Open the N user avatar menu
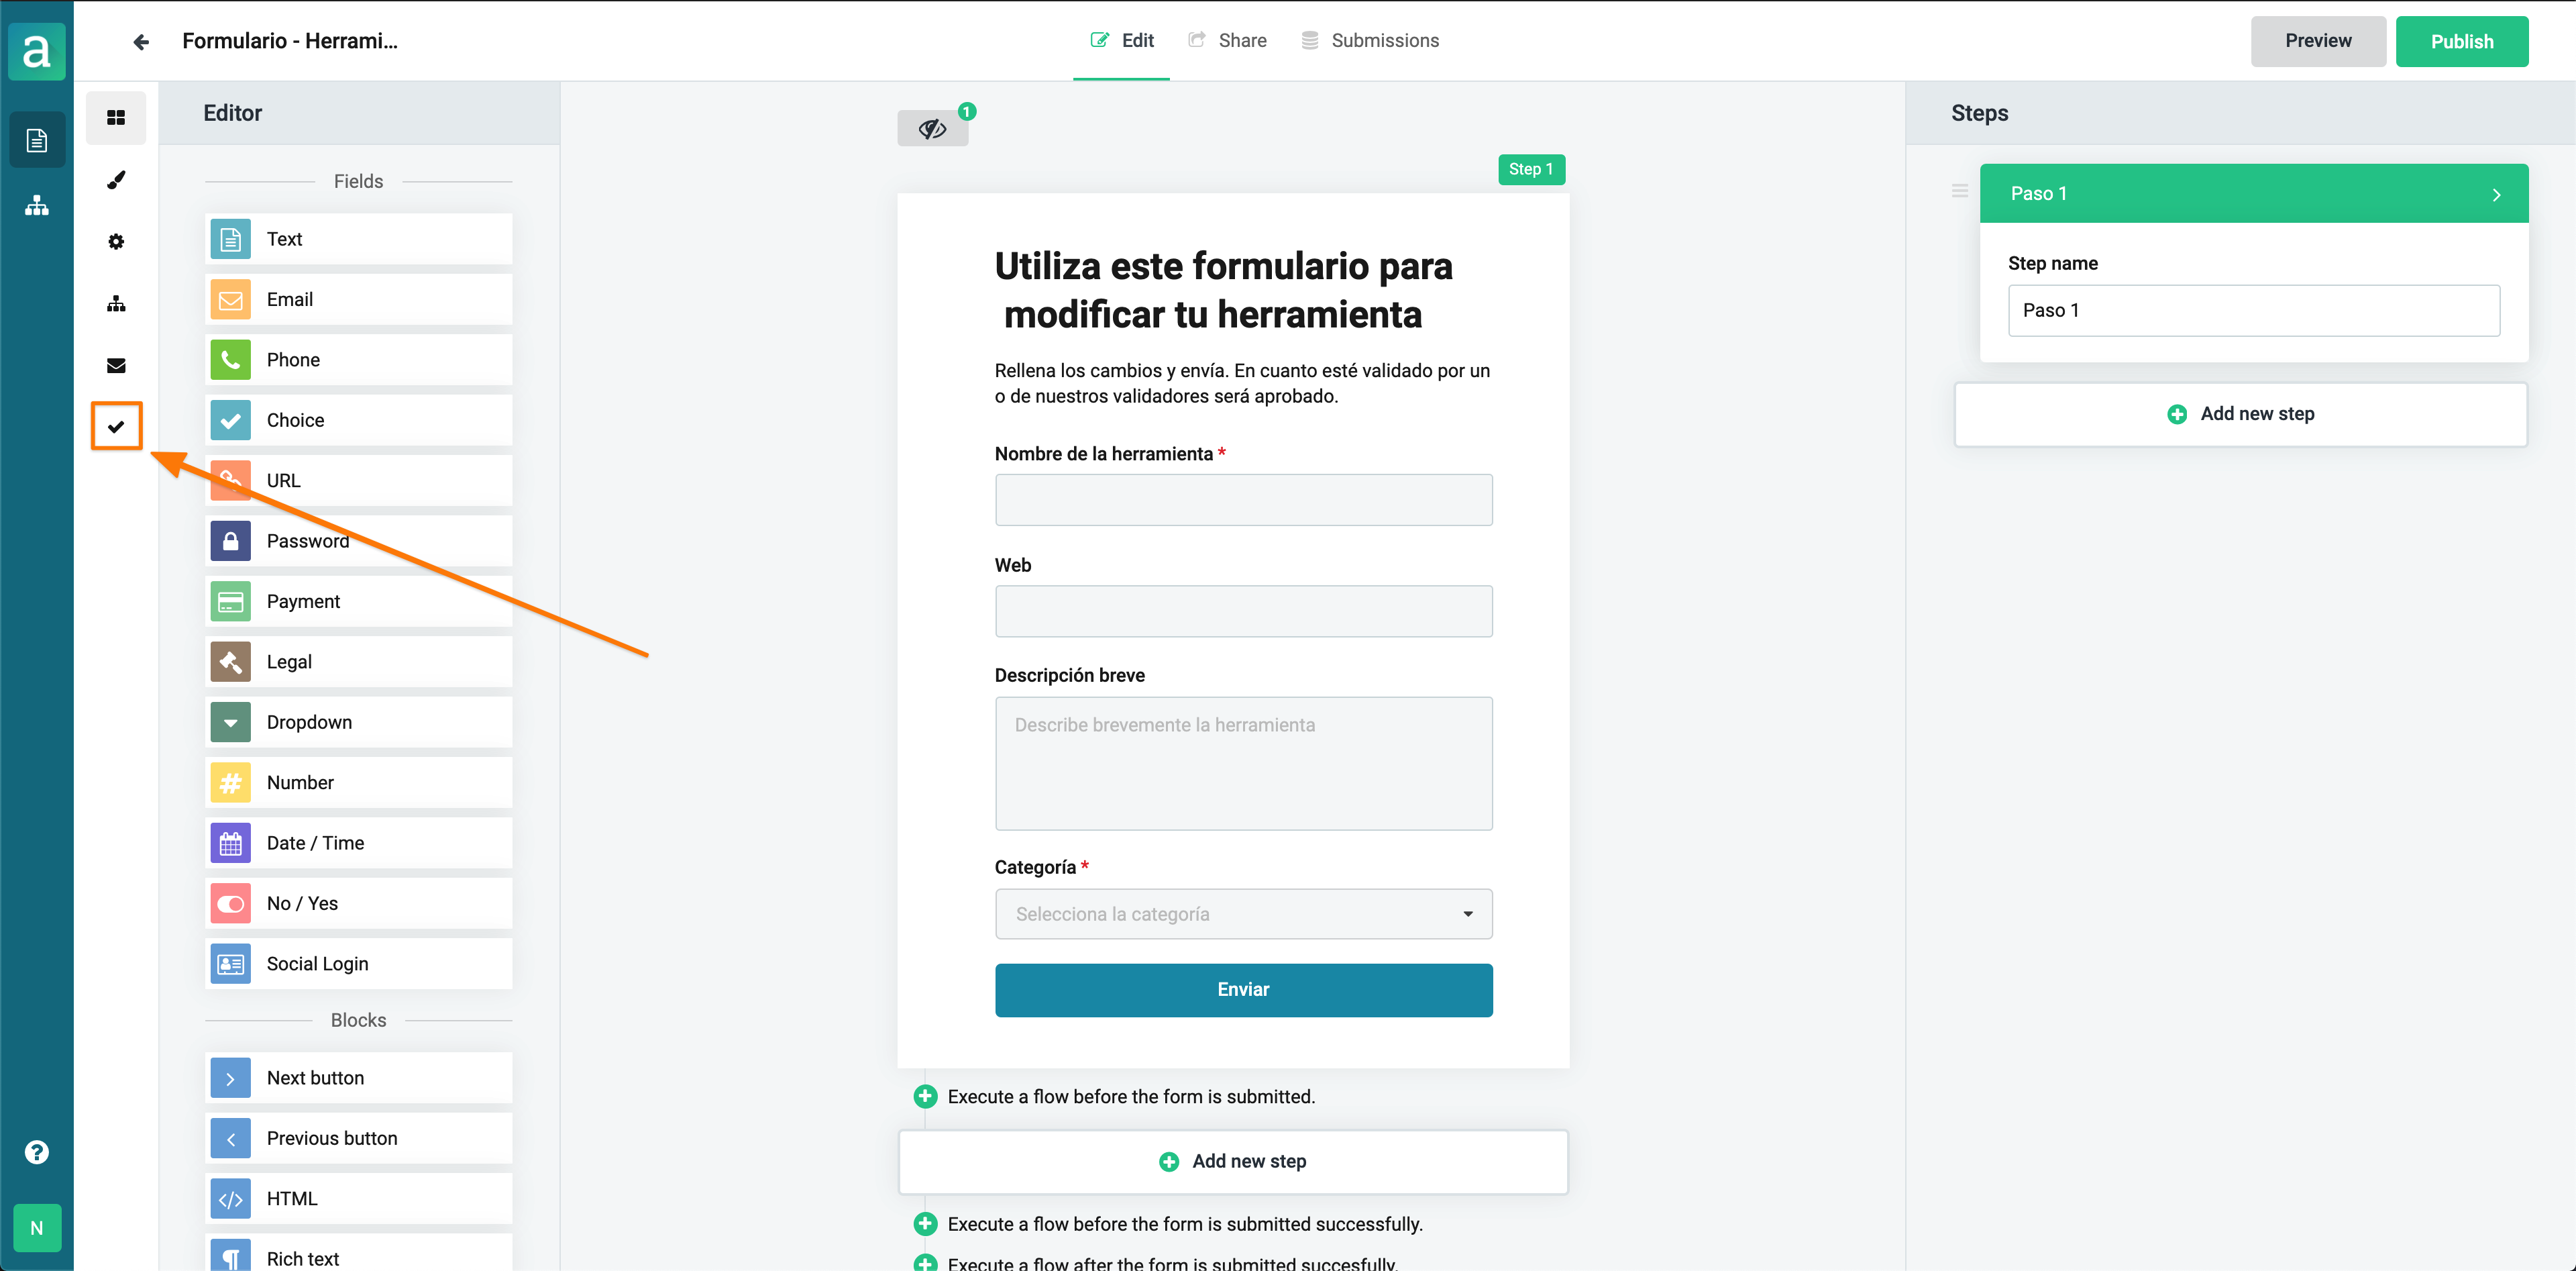 [x=37, y=1227]
